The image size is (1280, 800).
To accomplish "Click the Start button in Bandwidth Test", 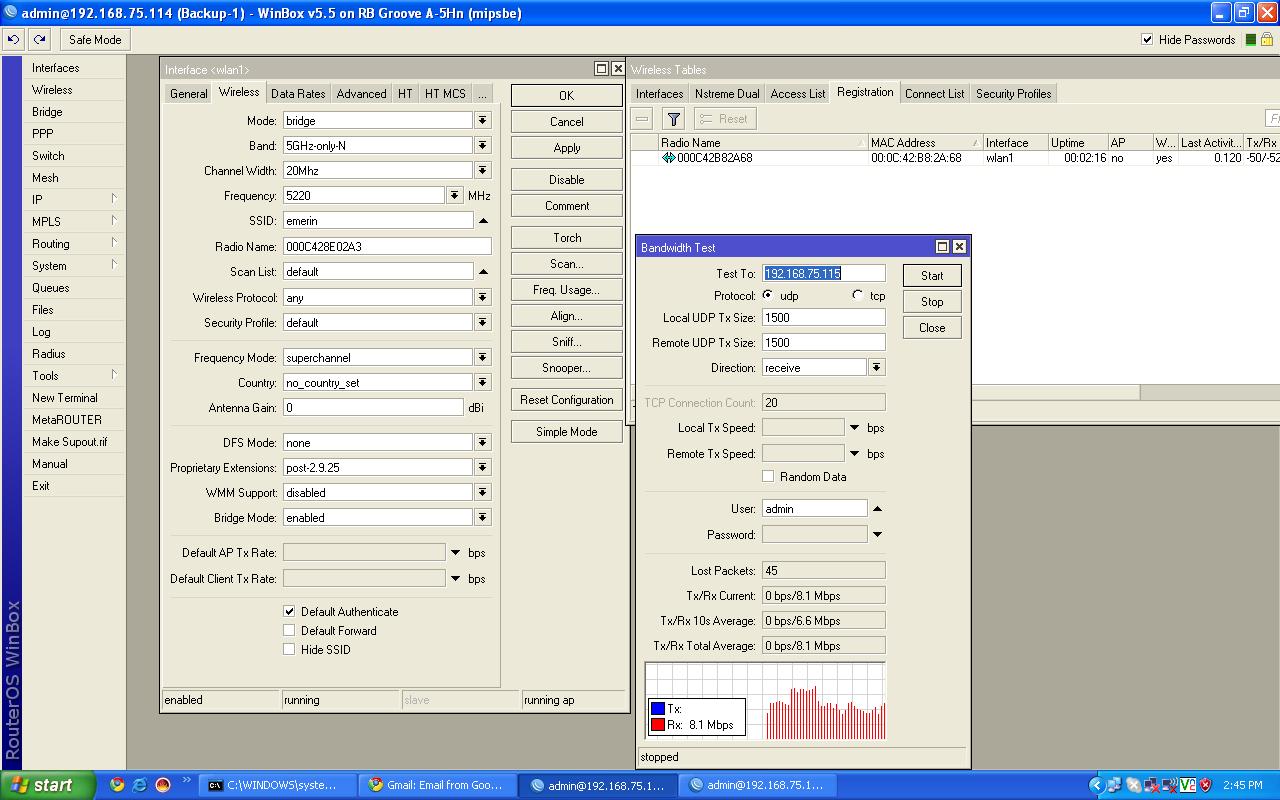I will pos(932,276).
